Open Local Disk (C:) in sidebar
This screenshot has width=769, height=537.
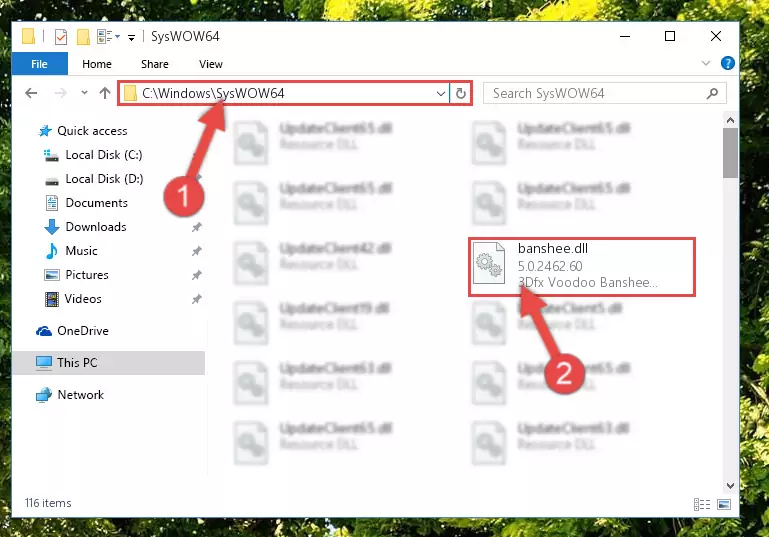tap(103, 155)
